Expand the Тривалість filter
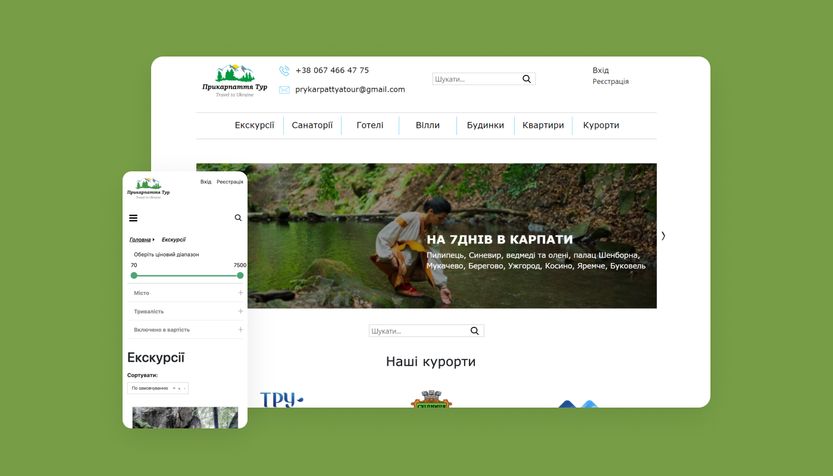This screenshot has width=833, height=476. pyautogui.click(x=241, y=311)
